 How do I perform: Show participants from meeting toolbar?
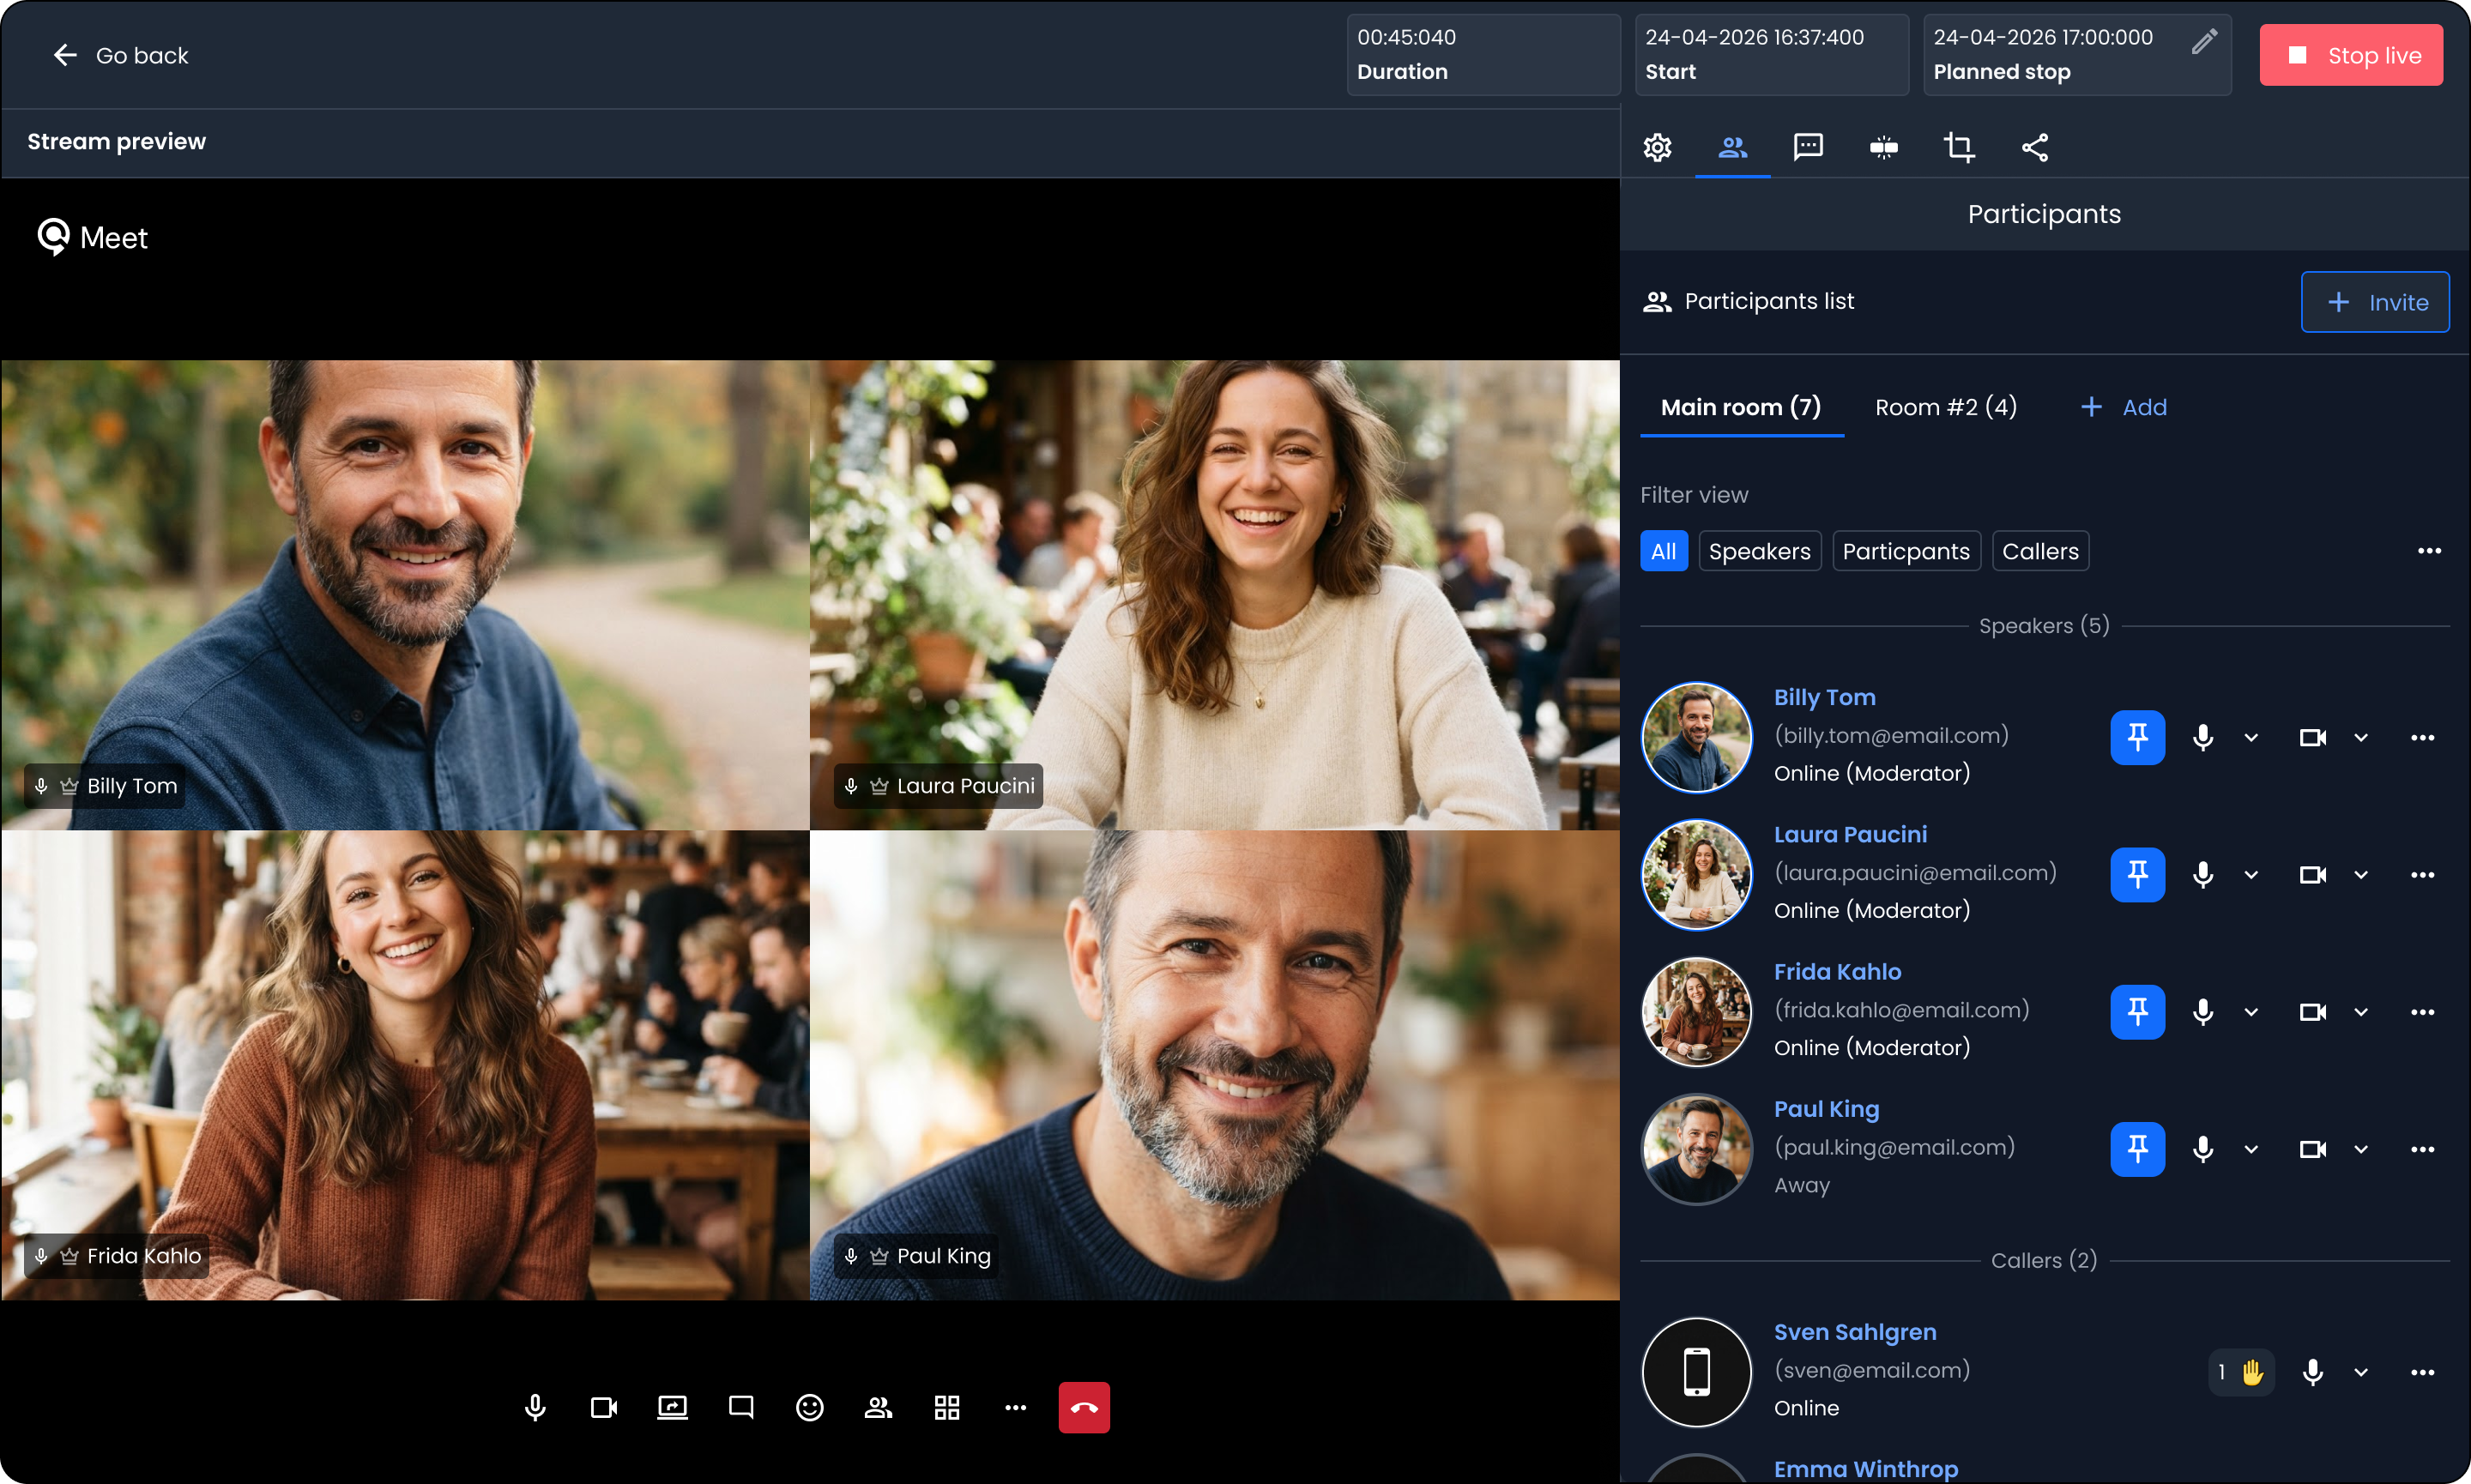[x=878, y=1407]
